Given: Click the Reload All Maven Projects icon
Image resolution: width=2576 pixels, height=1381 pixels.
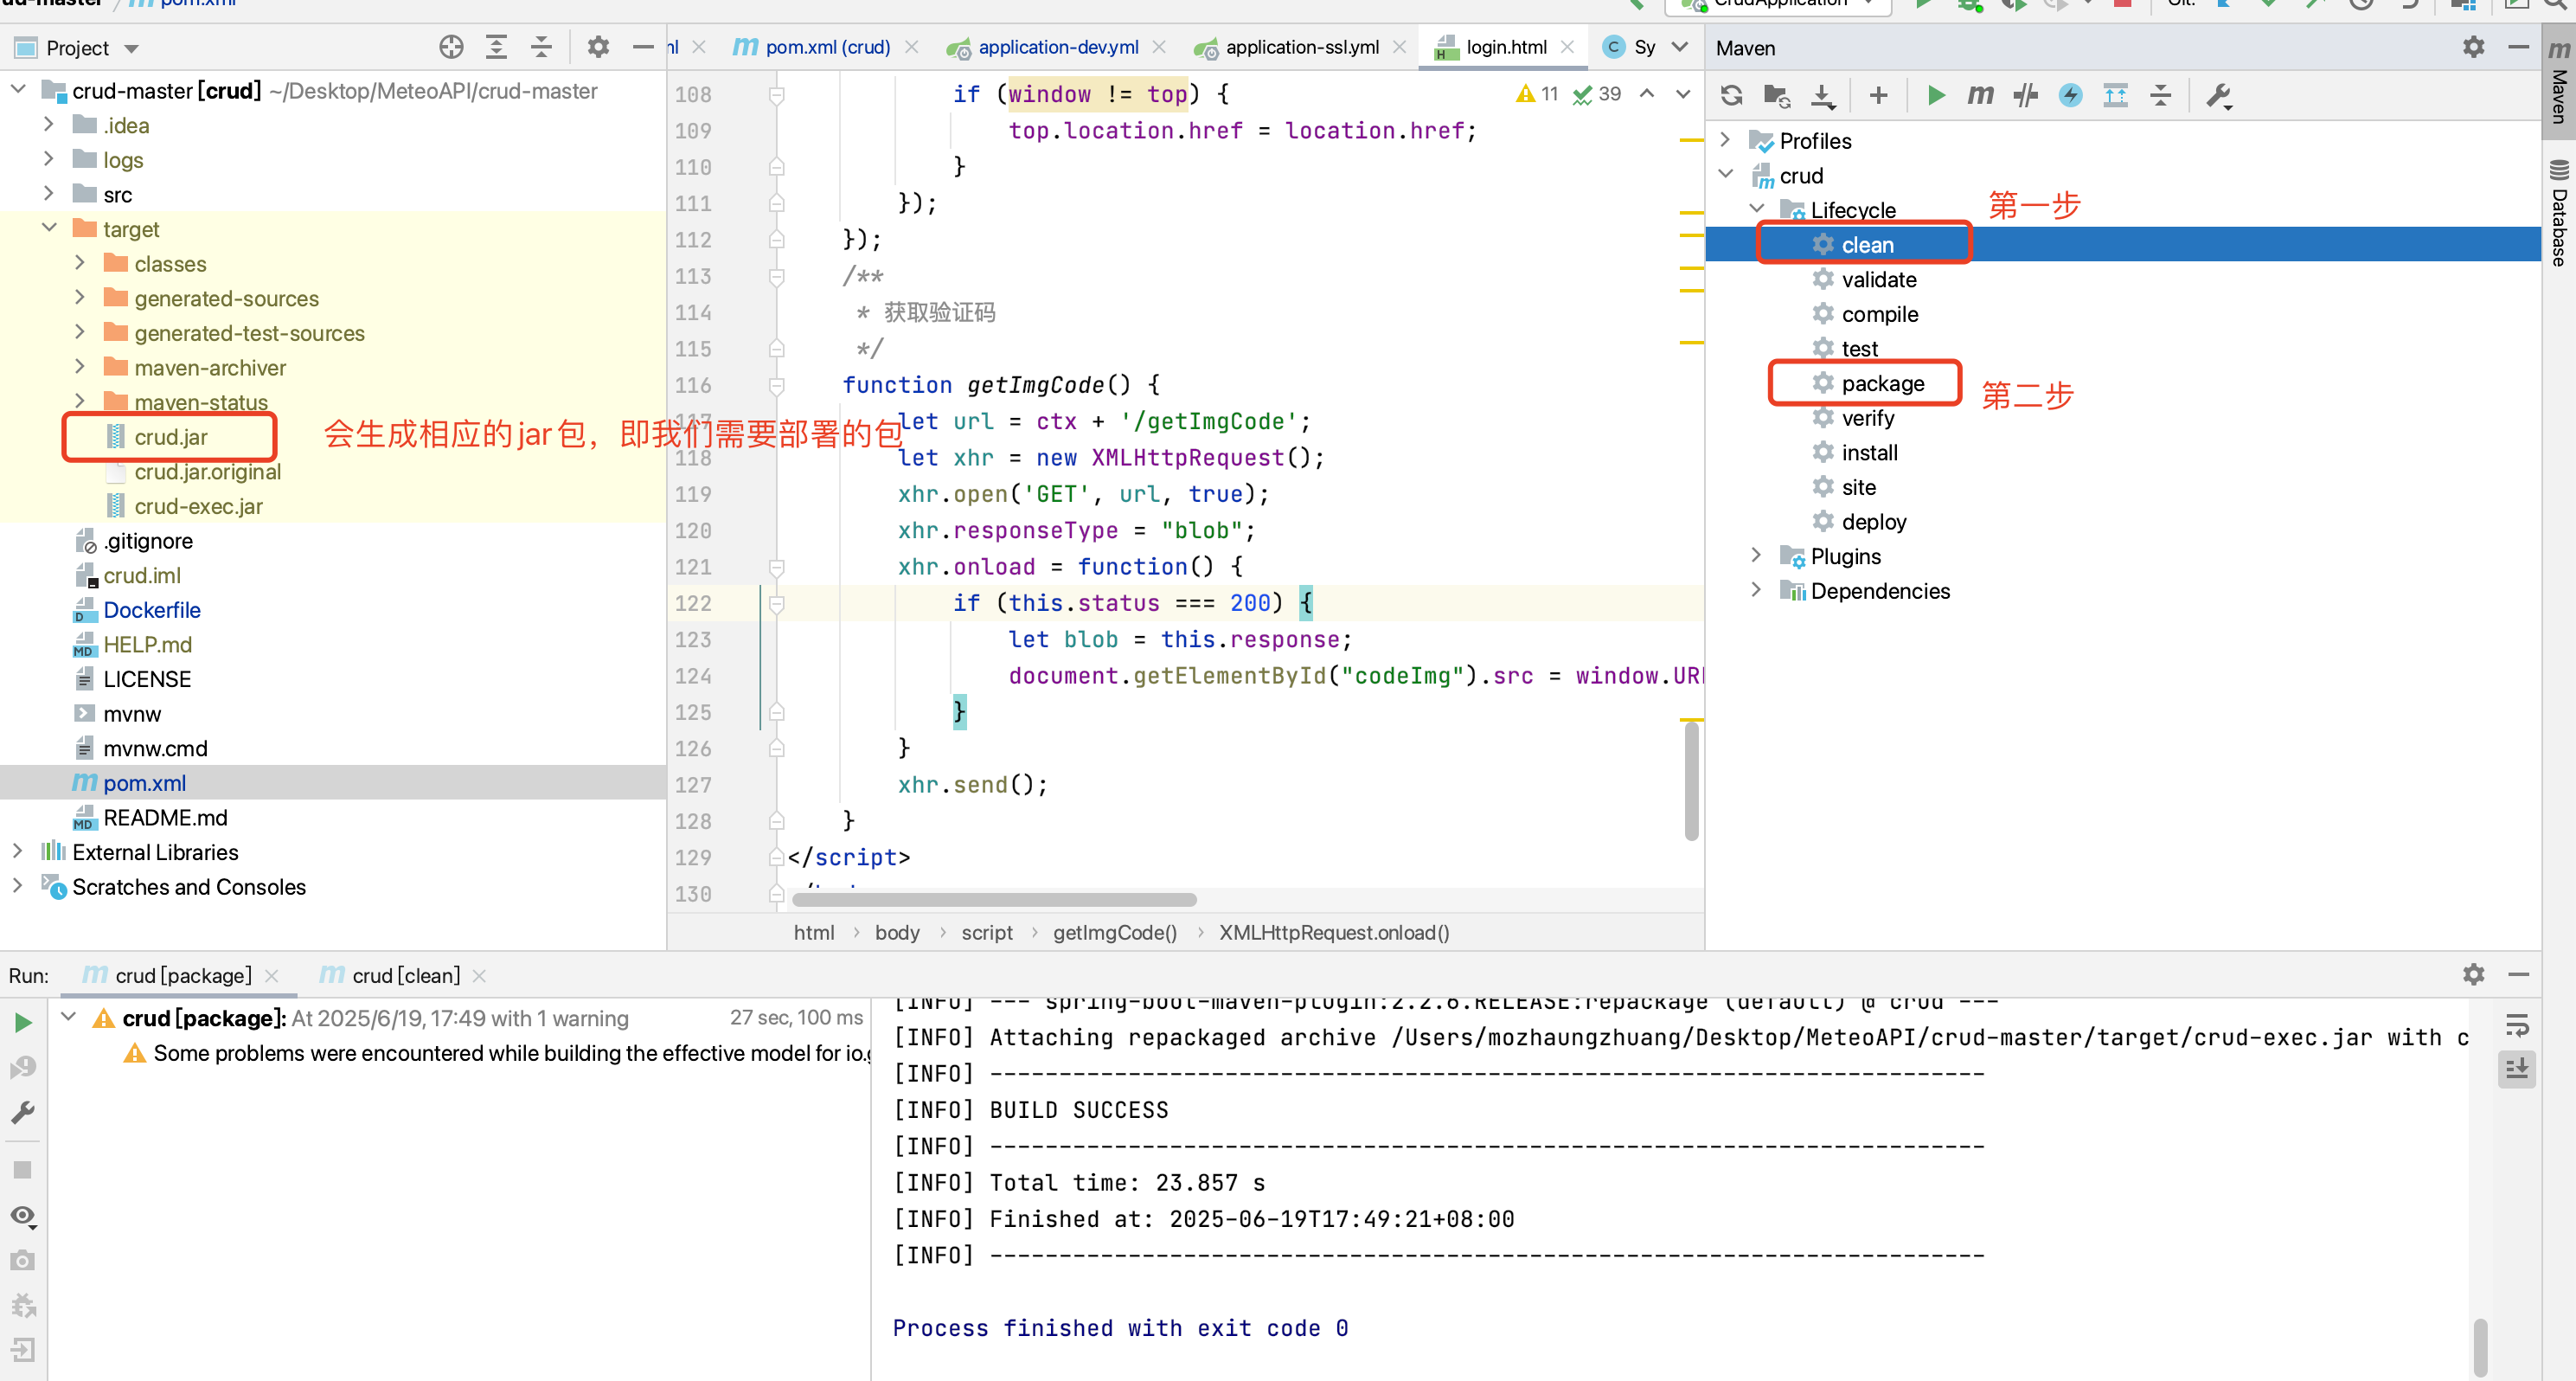Looking at the screenshot, I should pyautogui.click(x=1732, y=95).
